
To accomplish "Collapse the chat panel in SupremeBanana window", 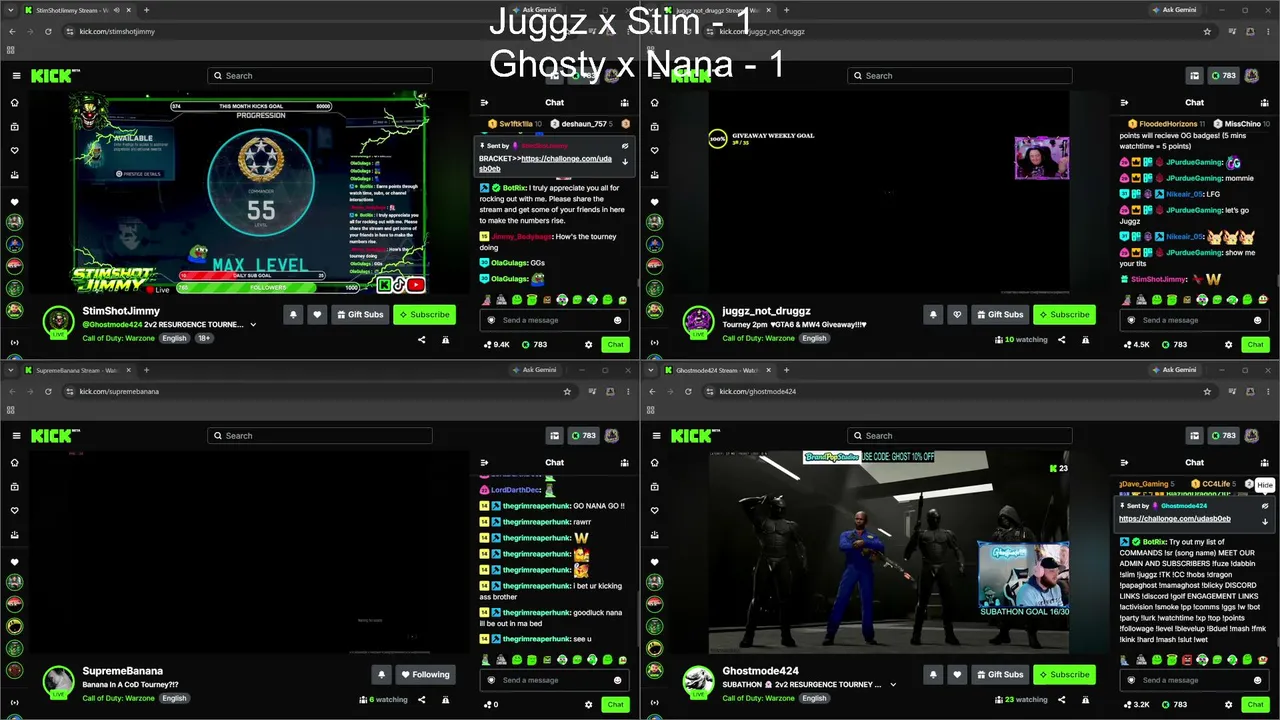I will coord(484,462).
